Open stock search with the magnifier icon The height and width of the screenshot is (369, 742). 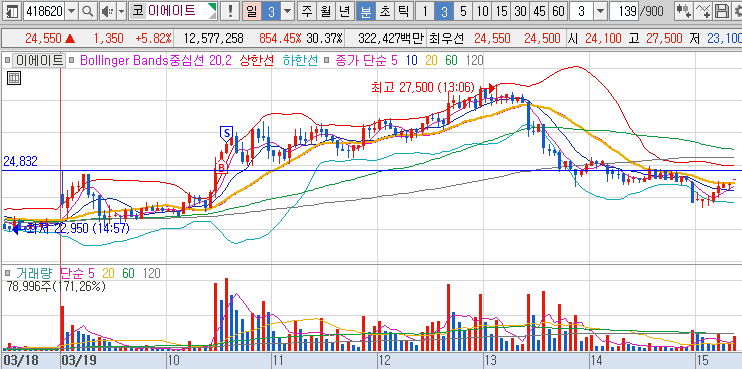(87, 11)
